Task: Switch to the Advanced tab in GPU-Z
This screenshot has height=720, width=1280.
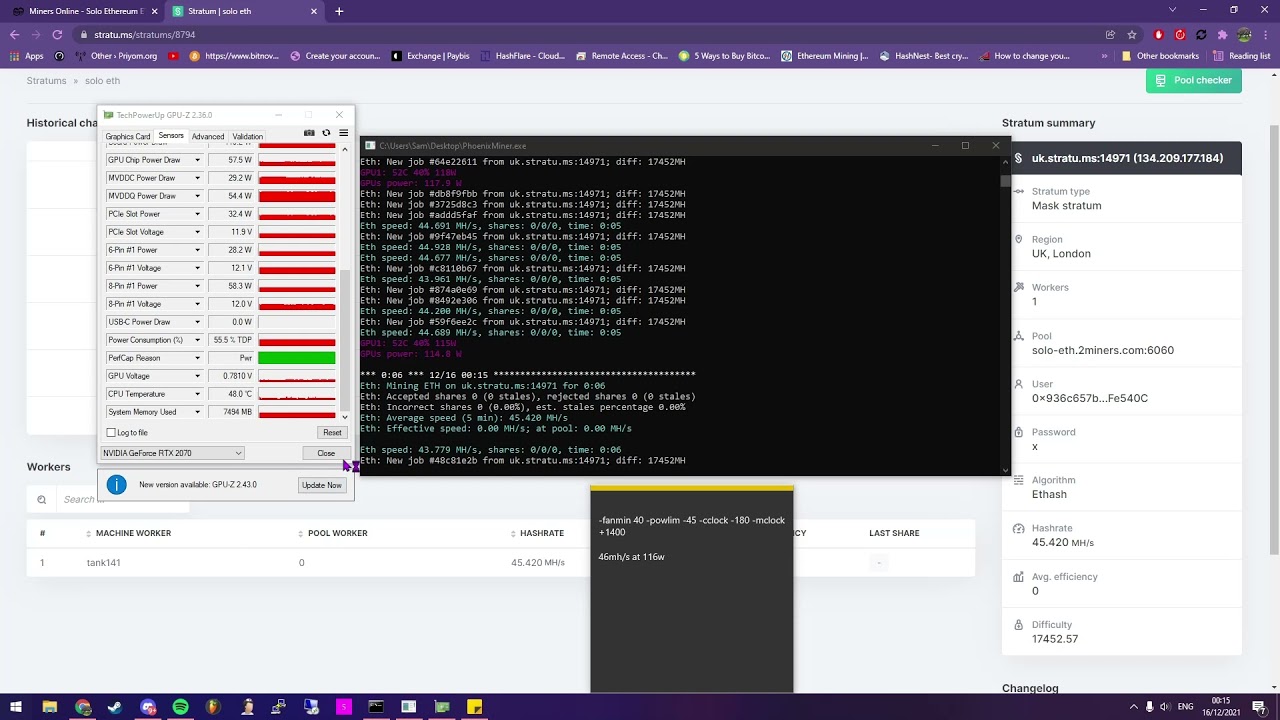Action: pos(208,136)
